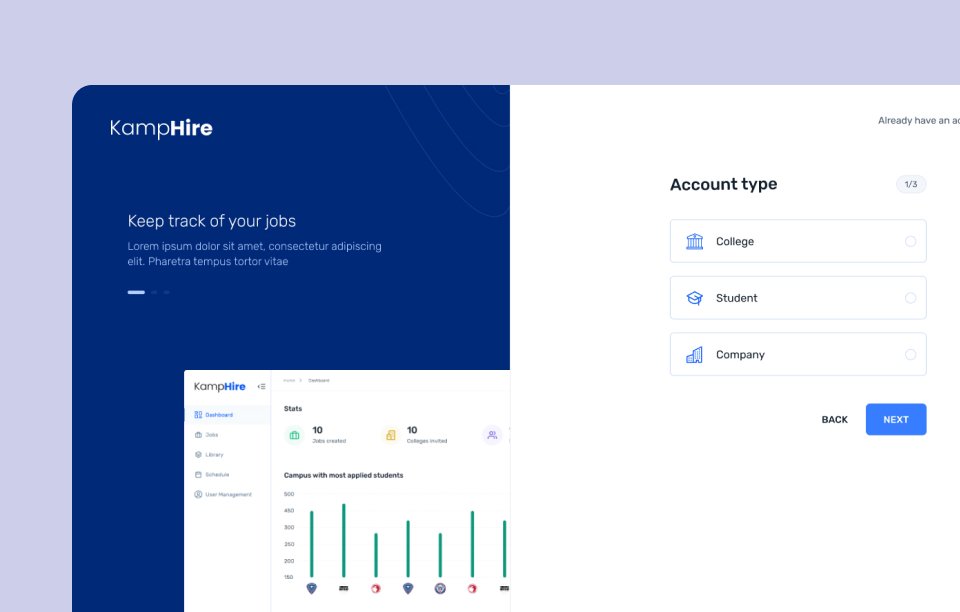The width and height of the screenshot is (960, 612).
Task: Open Dashboard in preview sidebar
Action: point(227,415)
